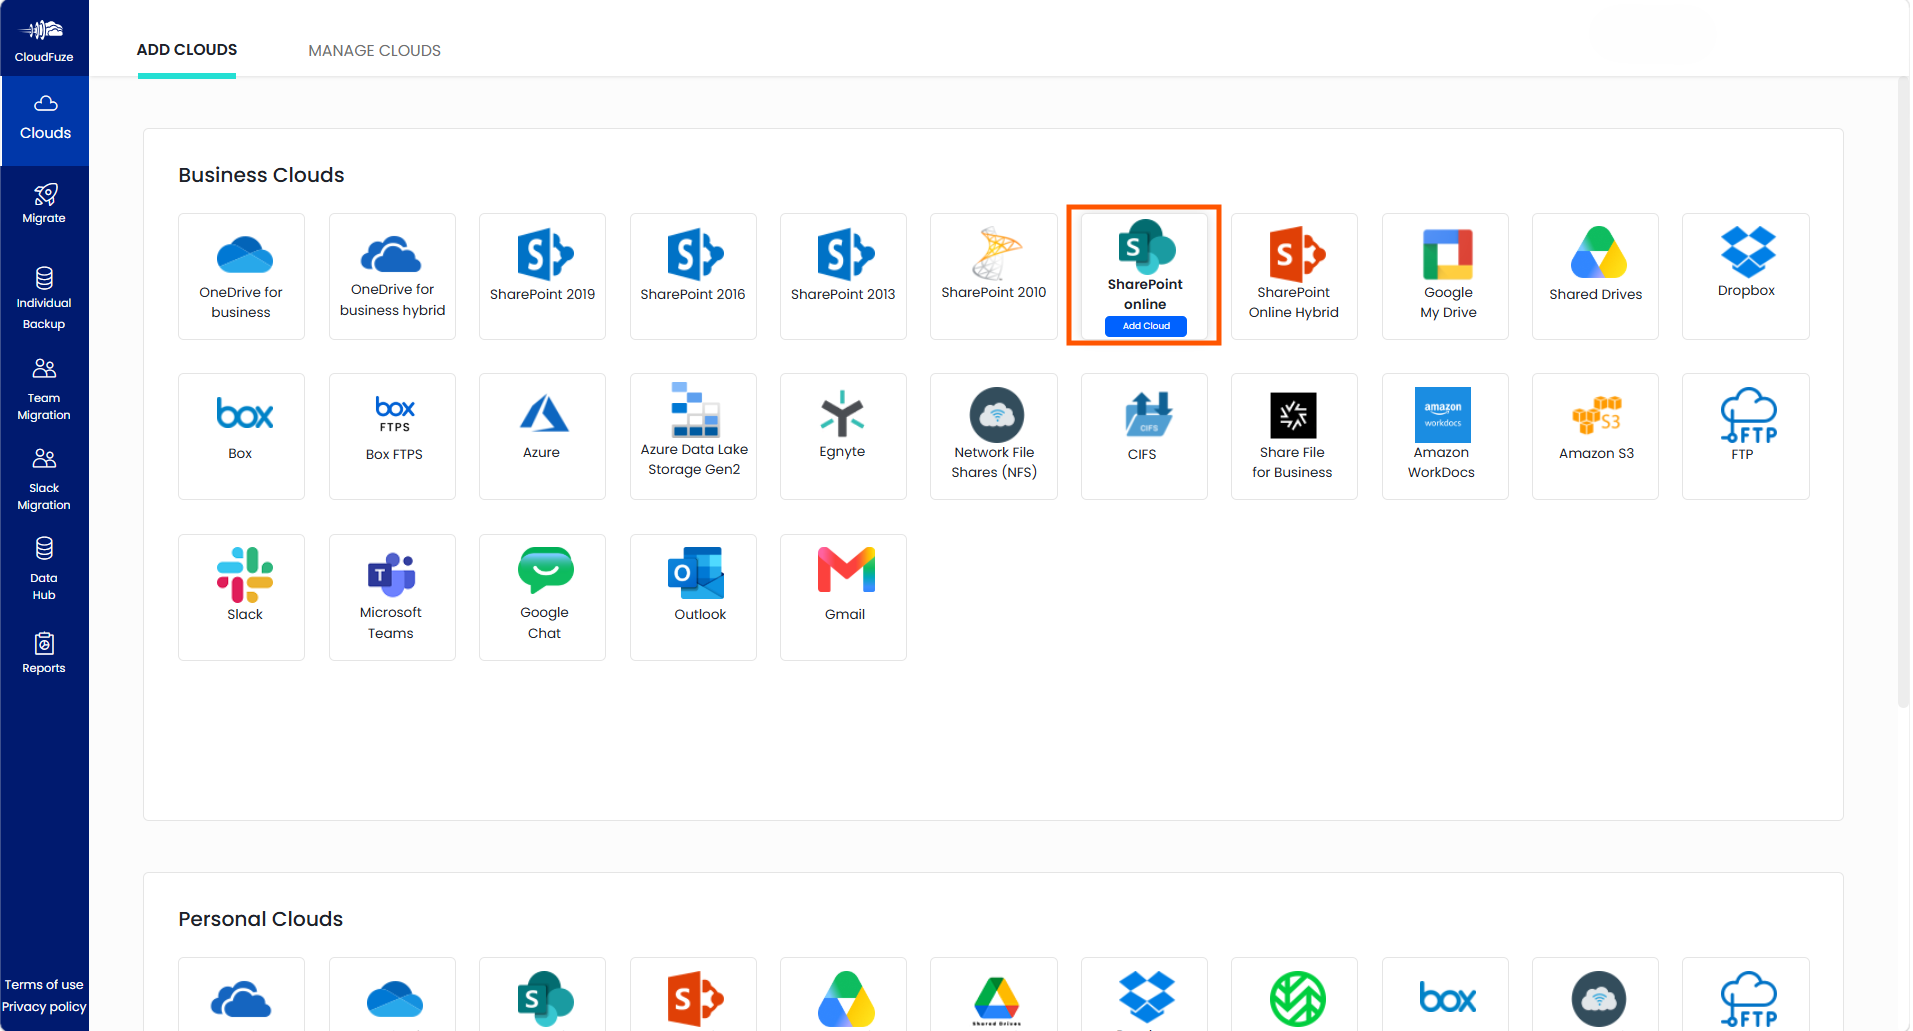Select personal Box icon
Image resolution: width=1913 pixels, height=1031 pixels.
pyautogui.click(x=1447, y=998)
